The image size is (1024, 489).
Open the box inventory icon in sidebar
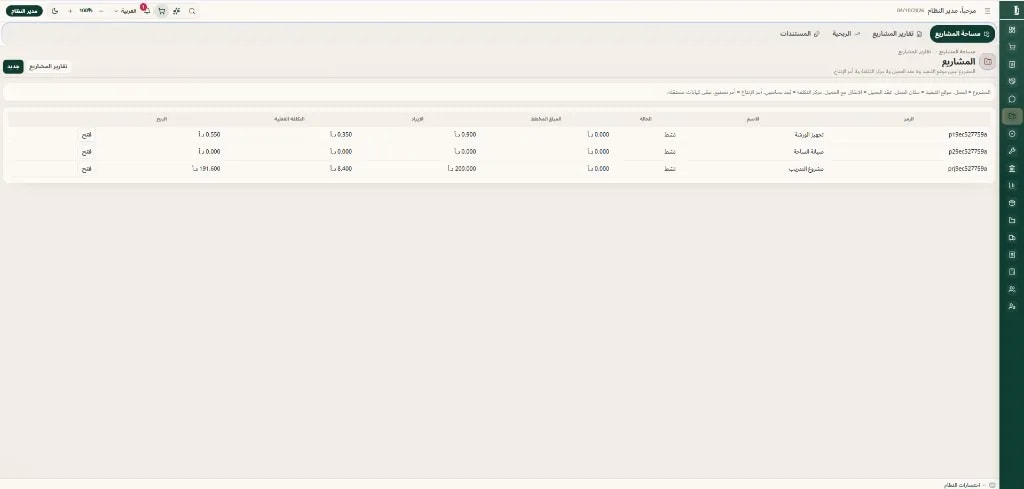(x=1012, y=202)
